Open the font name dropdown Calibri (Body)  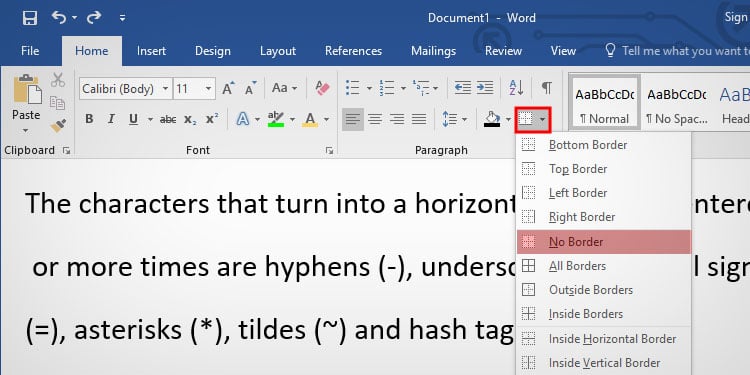click(125, 89)
